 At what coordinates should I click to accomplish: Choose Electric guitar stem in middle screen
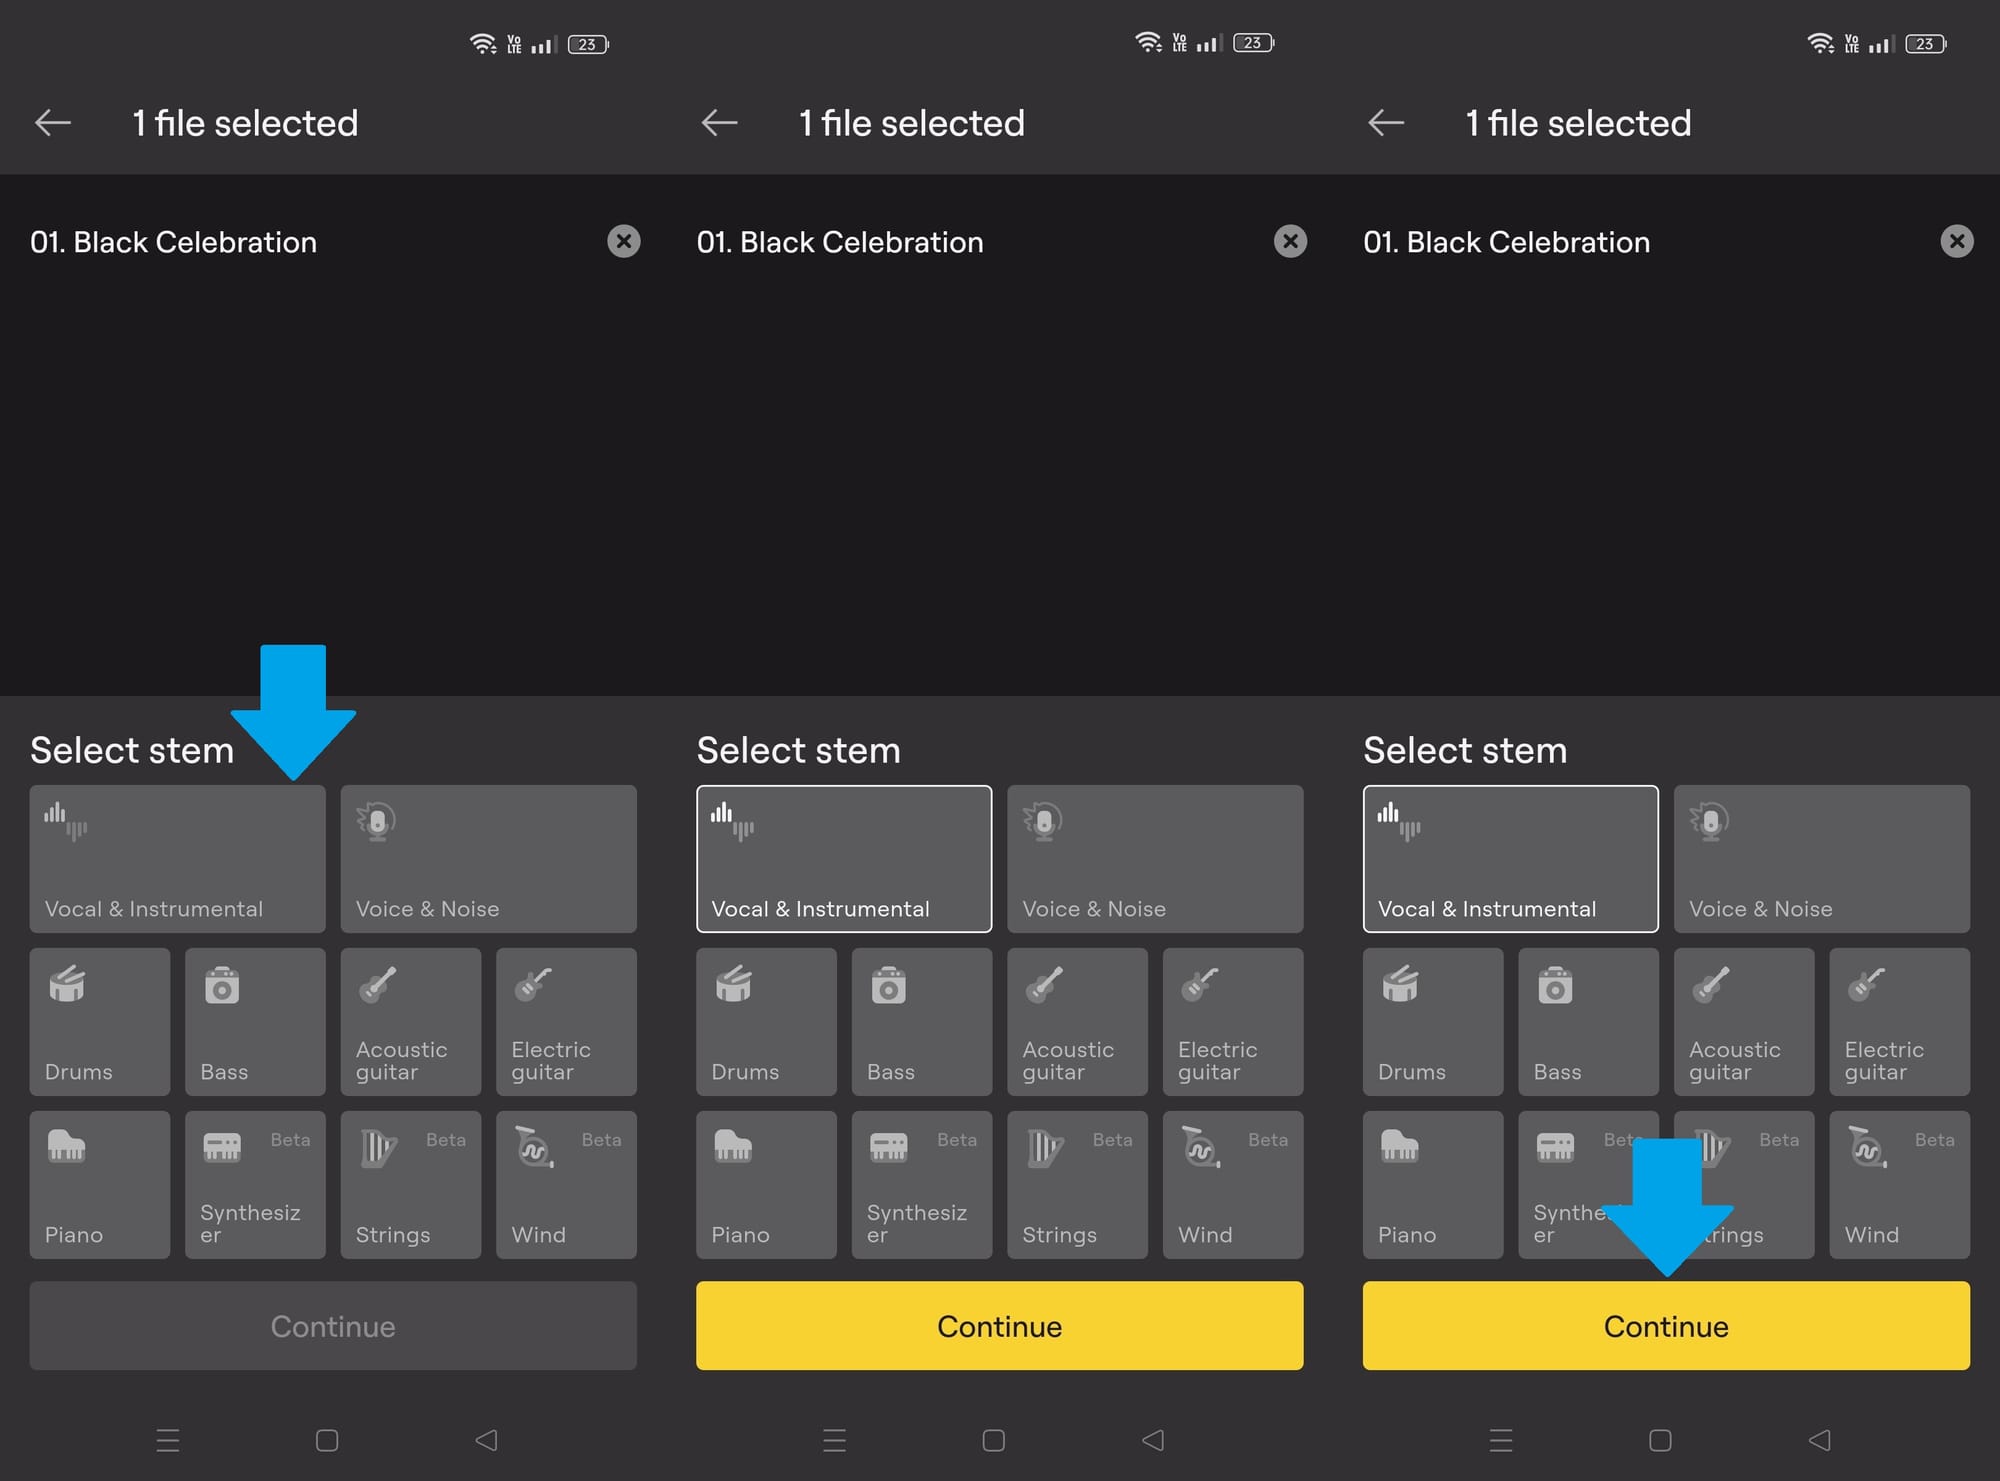[x=1232, y=1021]
